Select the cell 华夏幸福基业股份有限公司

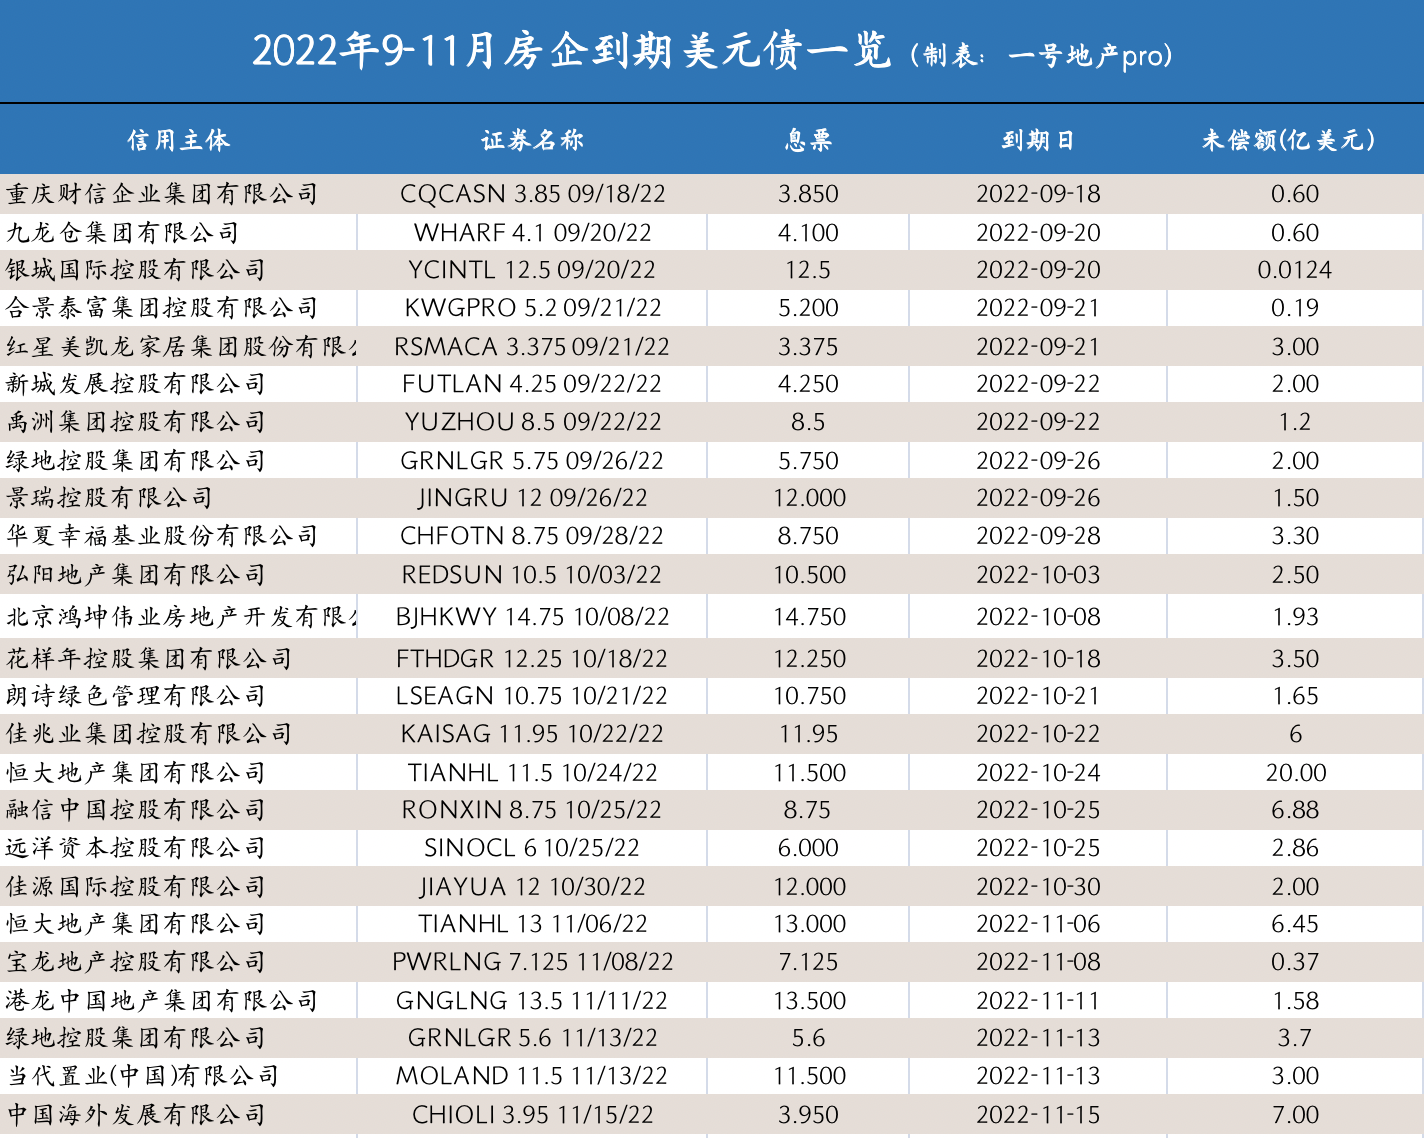pos(162,536)
